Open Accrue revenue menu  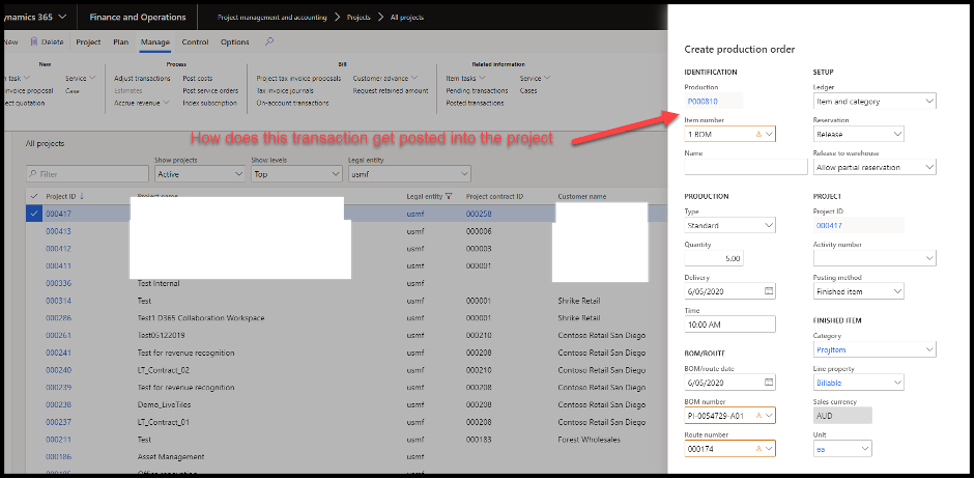pos(141,103)
